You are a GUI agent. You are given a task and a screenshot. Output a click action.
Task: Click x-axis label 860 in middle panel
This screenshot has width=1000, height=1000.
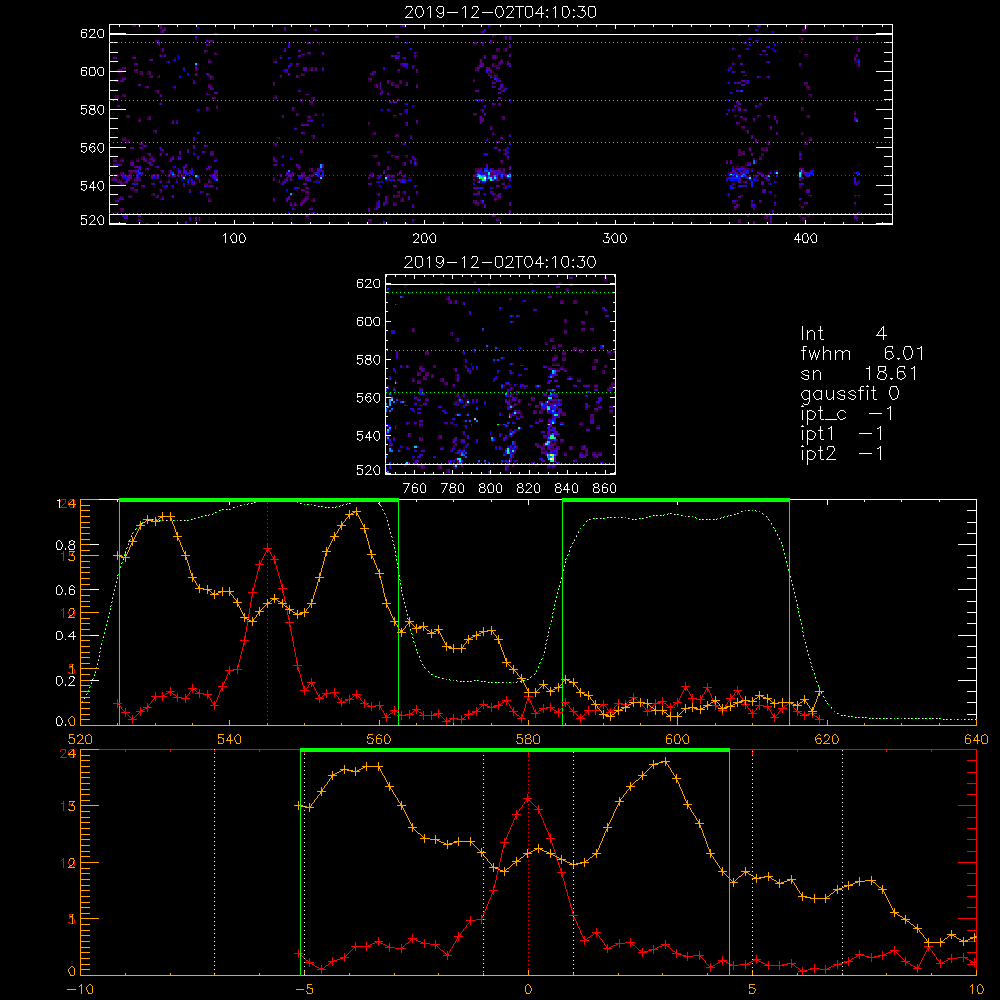click(605, 489)
